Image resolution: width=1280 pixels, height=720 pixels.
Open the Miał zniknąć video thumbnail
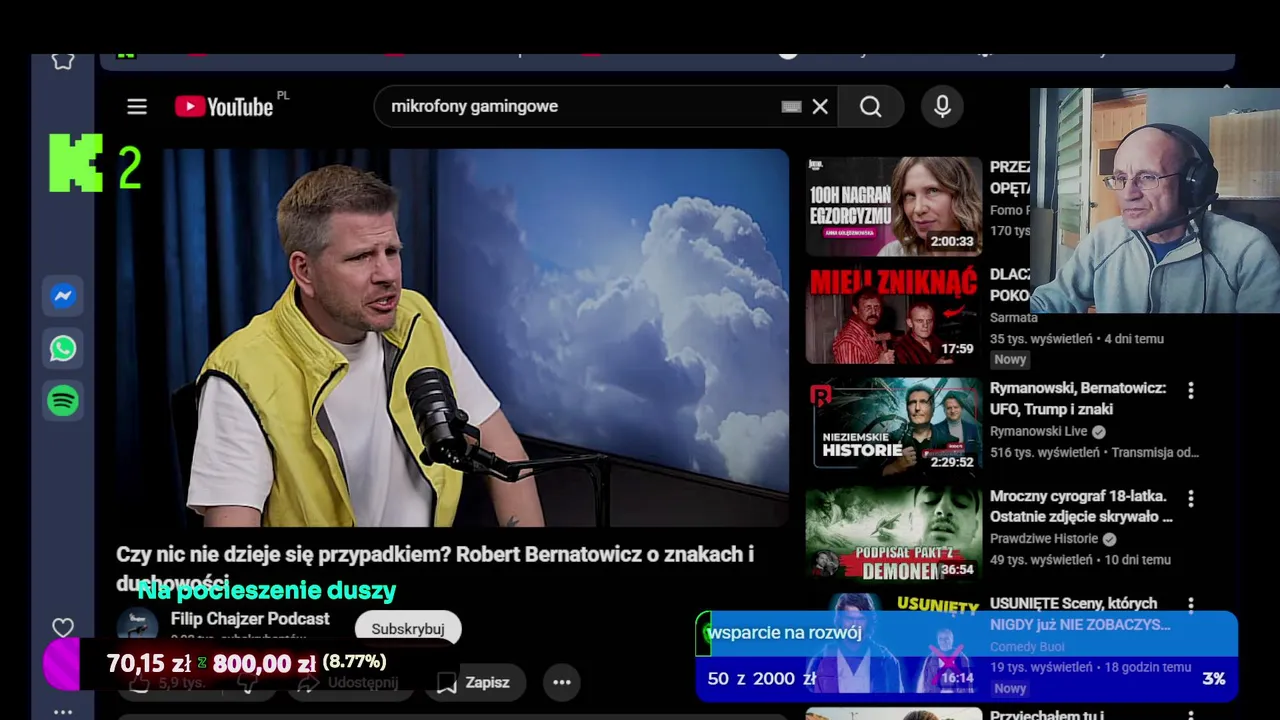coord(894,315)
